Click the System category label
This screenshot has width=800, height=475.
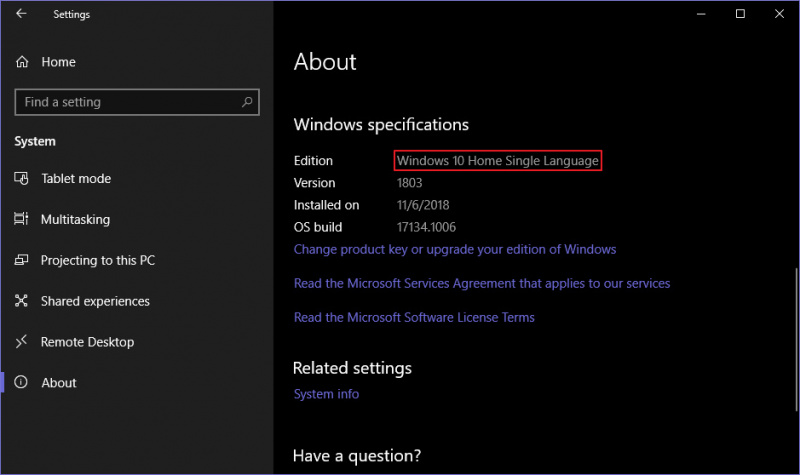click(35, 141)
